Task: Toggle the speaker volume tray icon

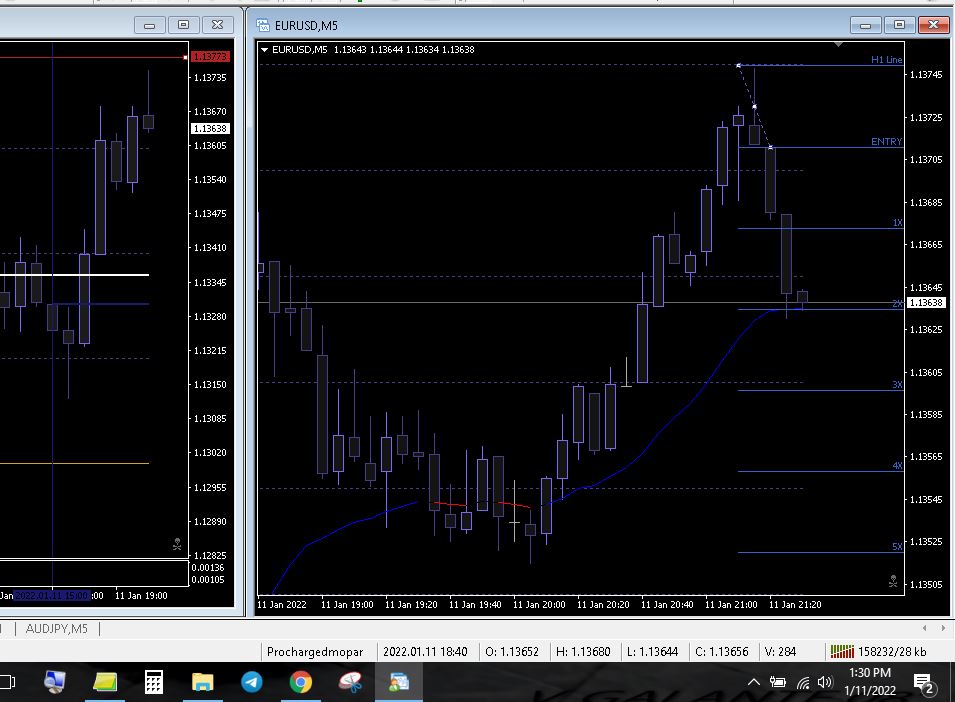Action: pyautogui.click(x=825, y=683)
